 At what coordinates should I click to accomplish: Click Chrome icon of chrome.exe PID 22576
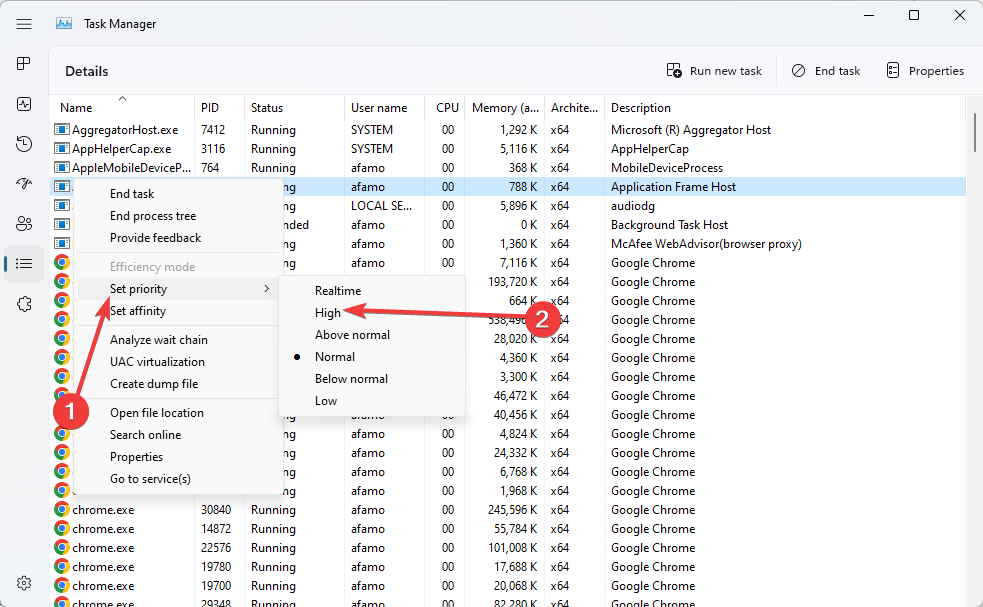(x=61, y=547)
